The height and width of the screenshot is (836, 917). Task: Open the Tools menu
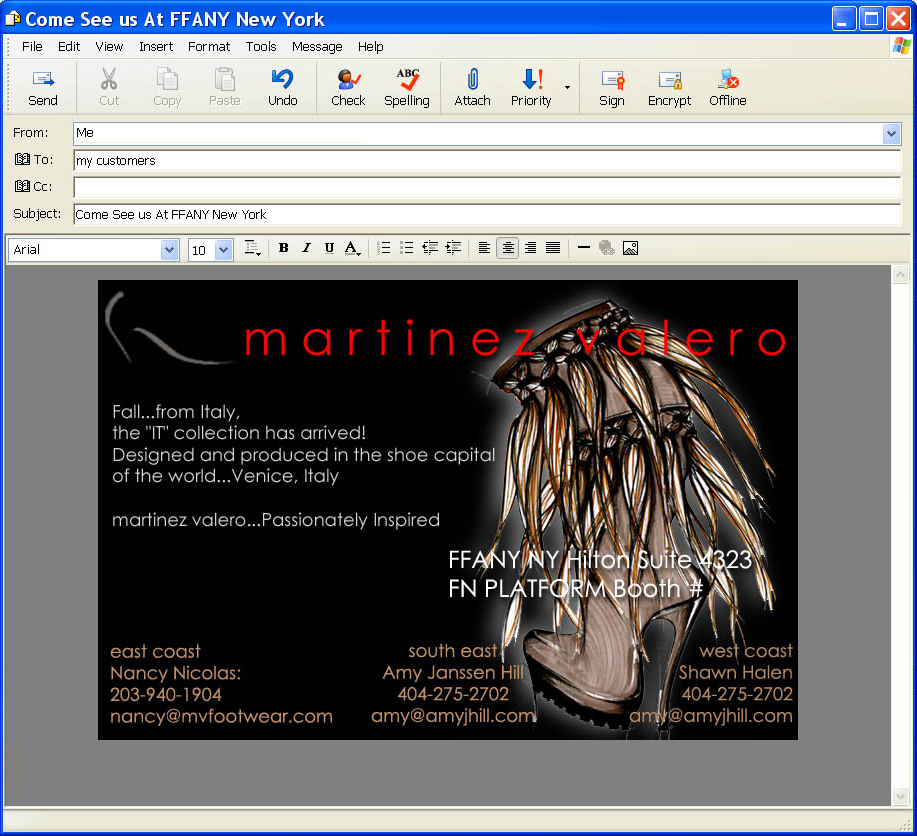click(261, 47)
